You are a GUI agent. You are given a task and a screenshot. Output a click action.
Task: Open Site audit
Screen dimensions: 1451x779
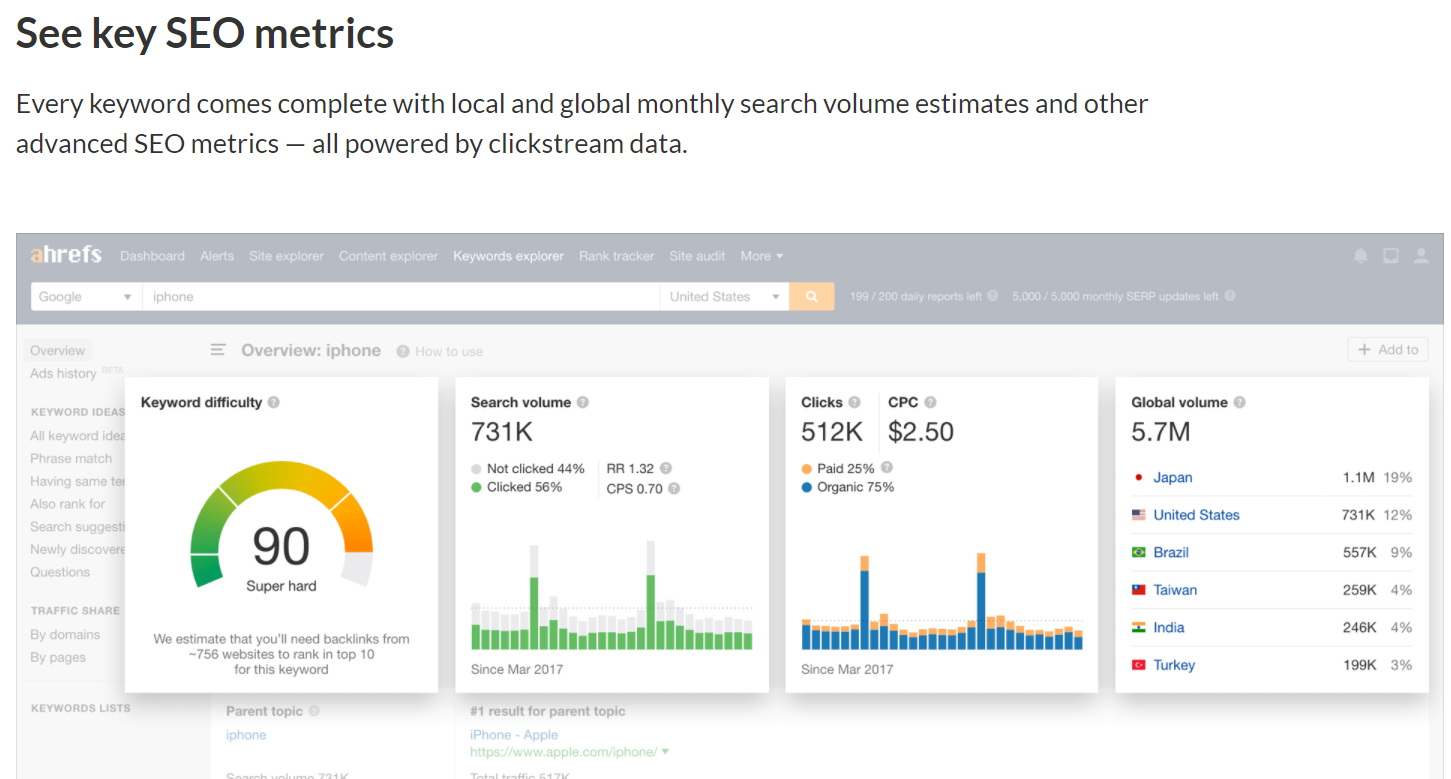pyautogui.click(x=697, y=256)
